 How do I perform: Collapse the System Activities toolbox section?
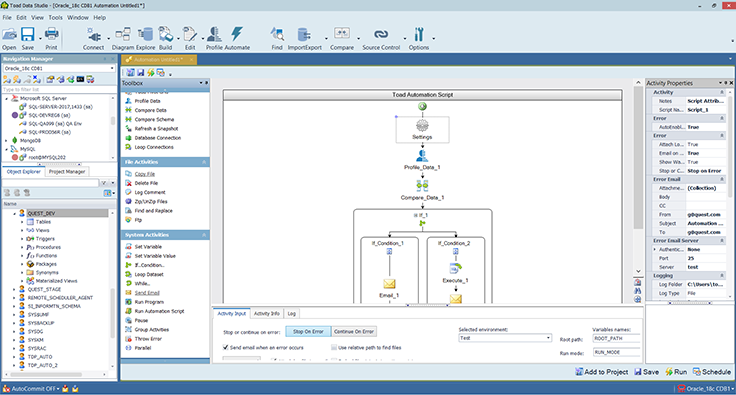204,235
